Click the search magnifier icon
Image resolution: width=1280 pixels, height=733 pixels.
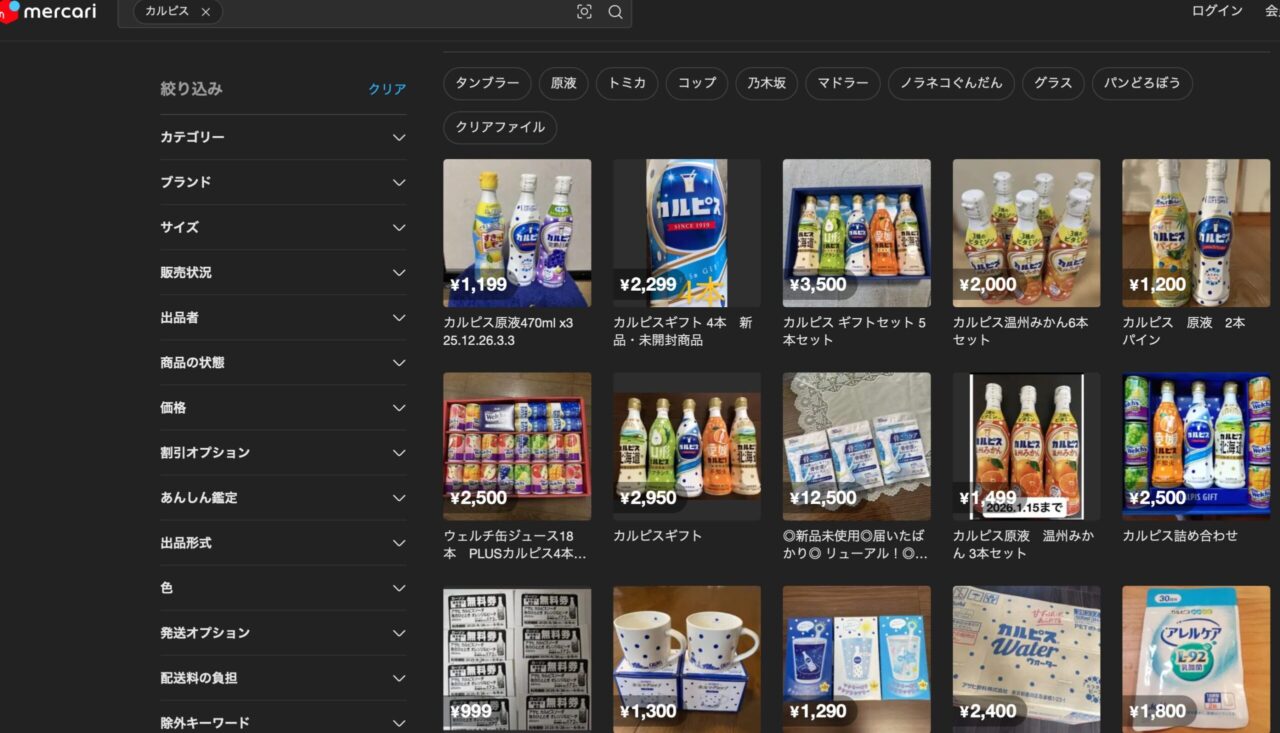click(615, 12)
